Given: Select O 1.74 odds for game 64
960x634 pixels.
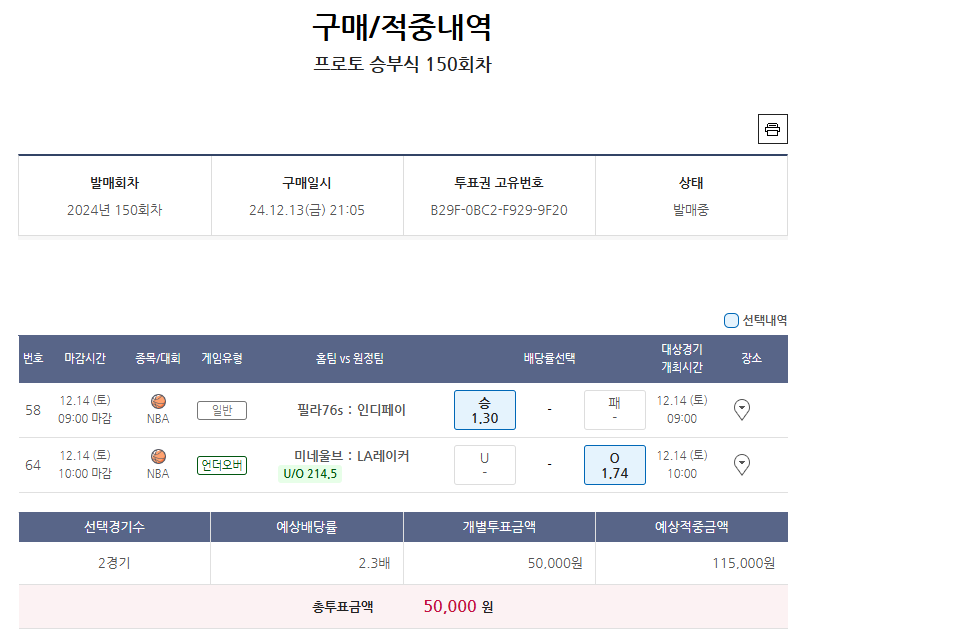Looking at the screenshot, I should click(x=614, y=465).
